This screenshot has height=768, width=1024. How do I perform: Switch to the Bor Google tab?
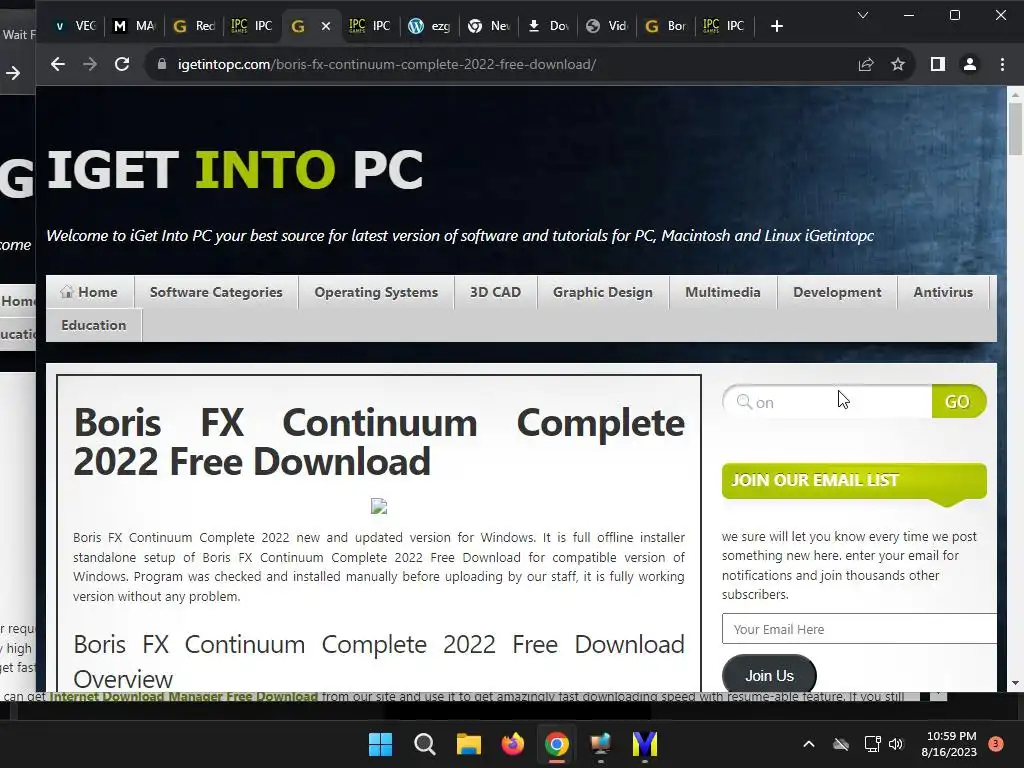point(665,26)
